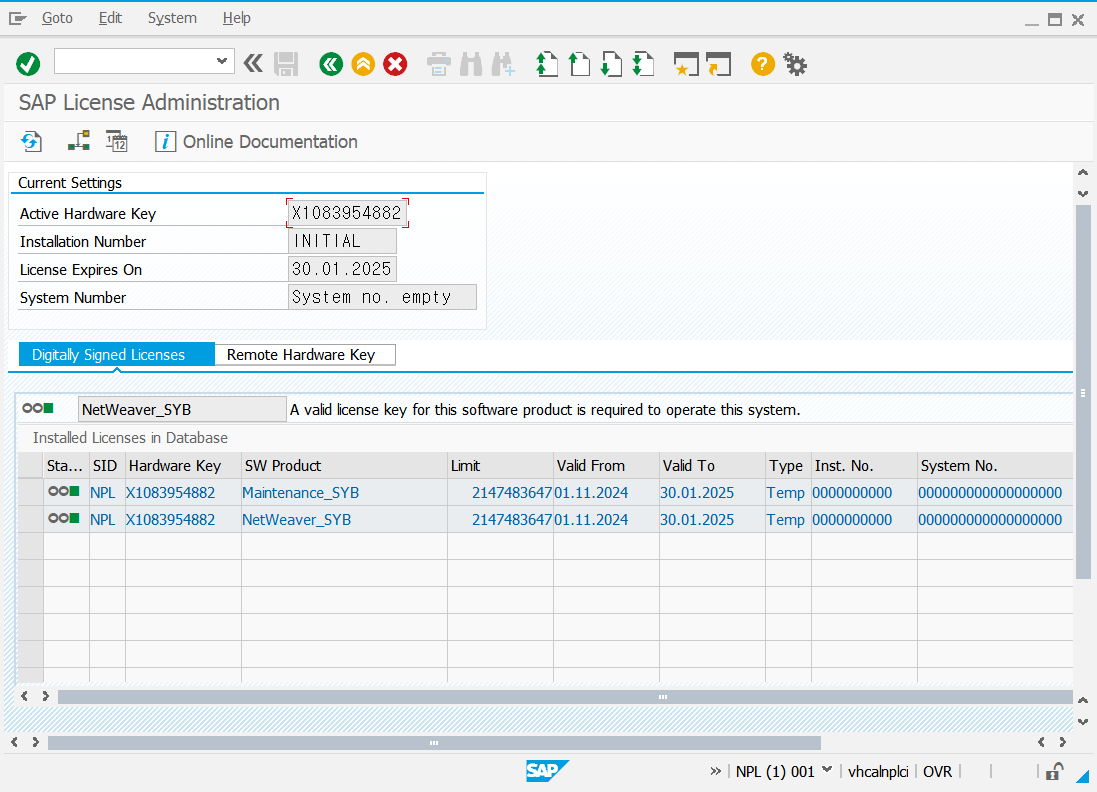The image size is (1097, 792).
Task: Click the lock icon in status bar
Action: [x=1054, y=771]
